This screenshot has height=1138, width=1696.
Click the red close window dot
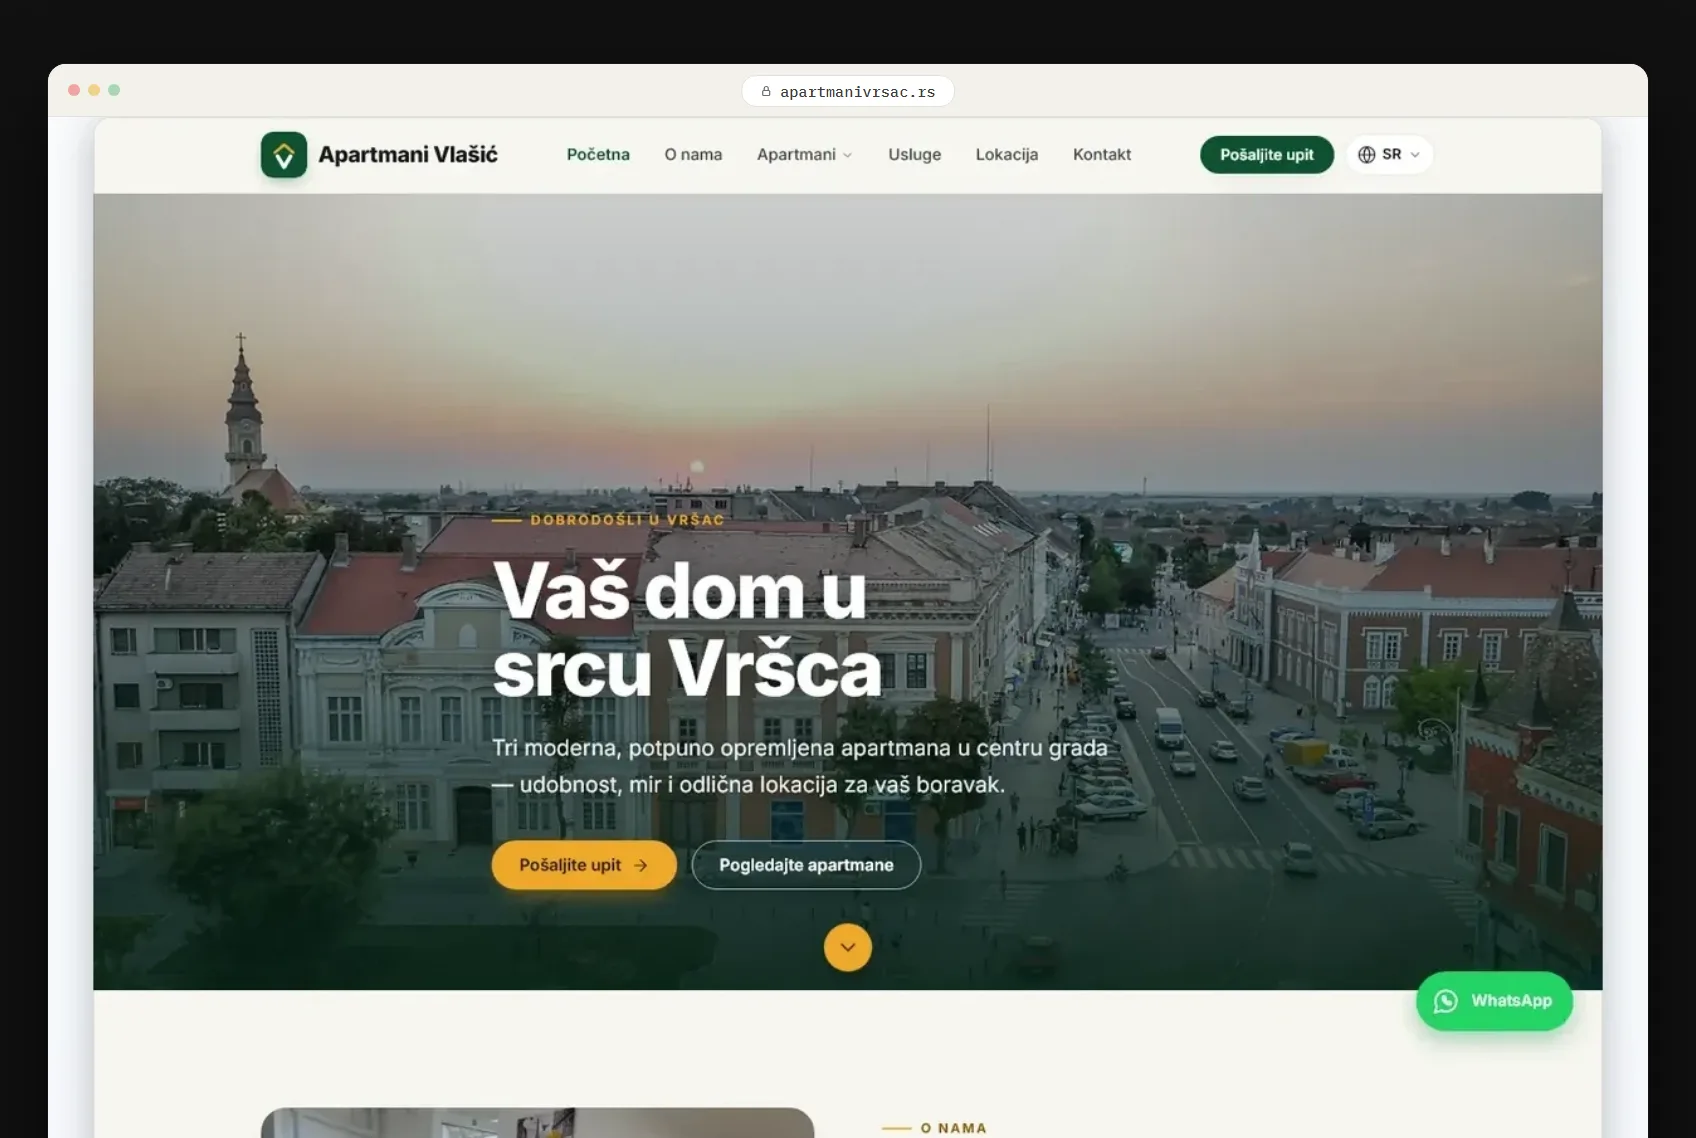(74, 90)
